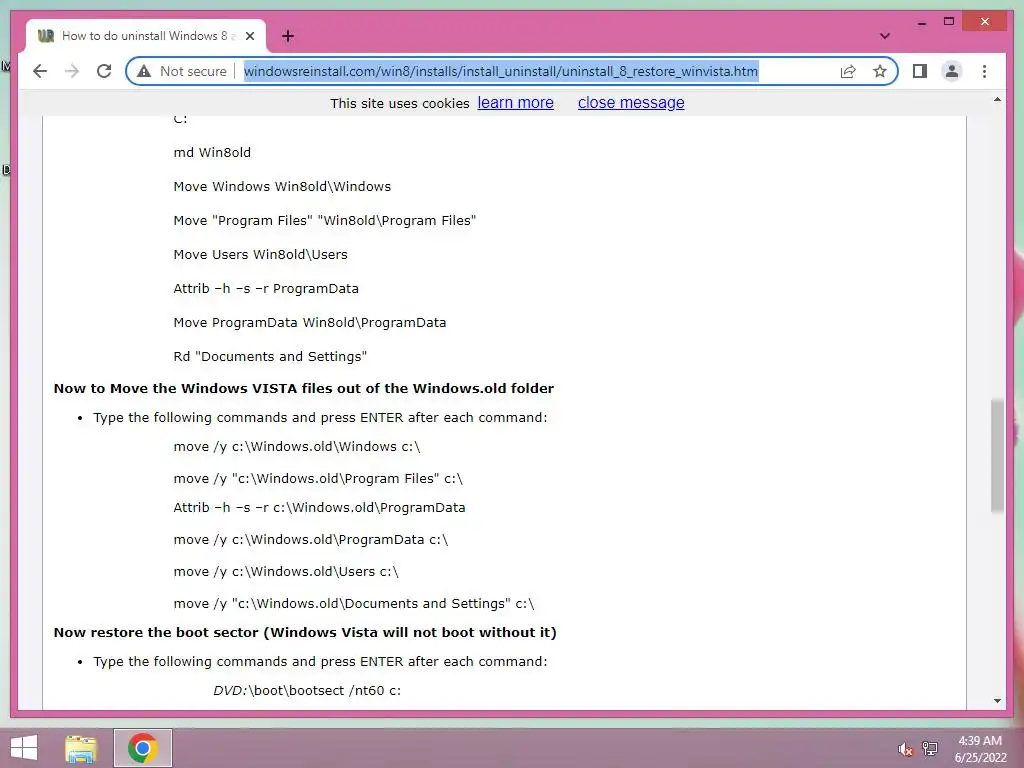Click 'Now restore the boot sector' heading

point(305,632)
